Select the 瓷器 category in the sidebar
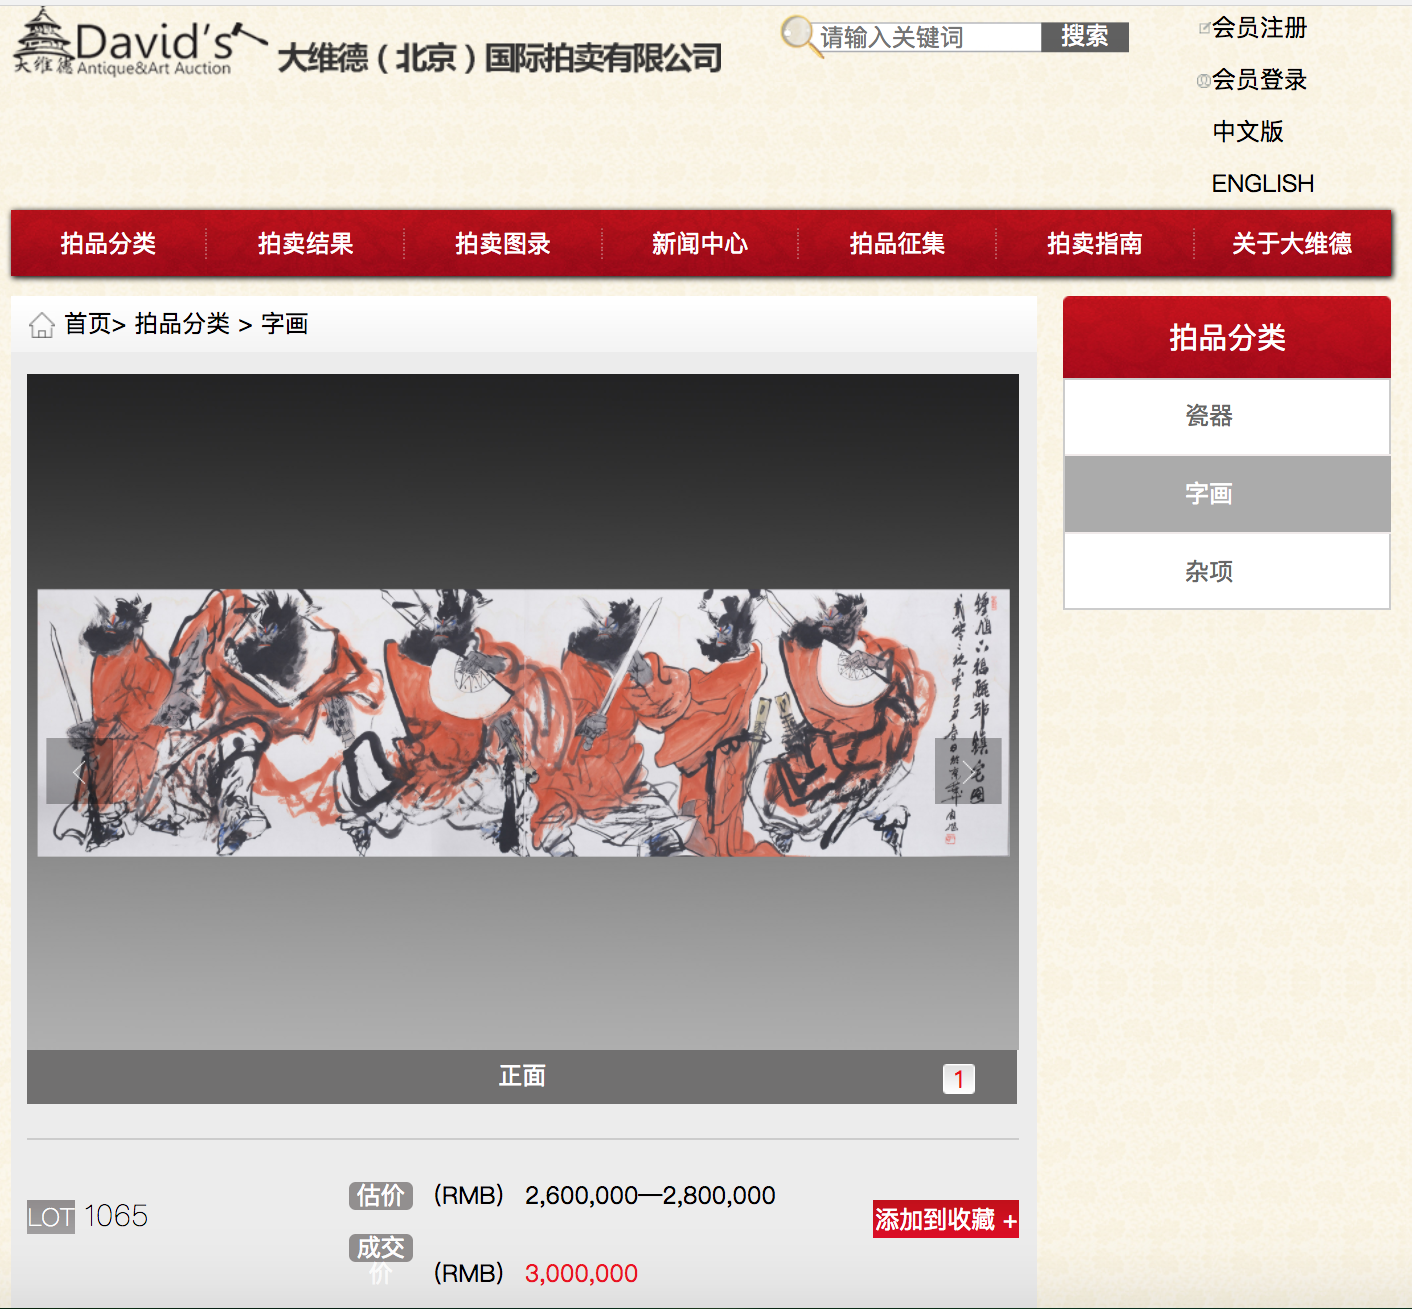Viewport: 1412px width, 1309px height. pos(1227,416)
